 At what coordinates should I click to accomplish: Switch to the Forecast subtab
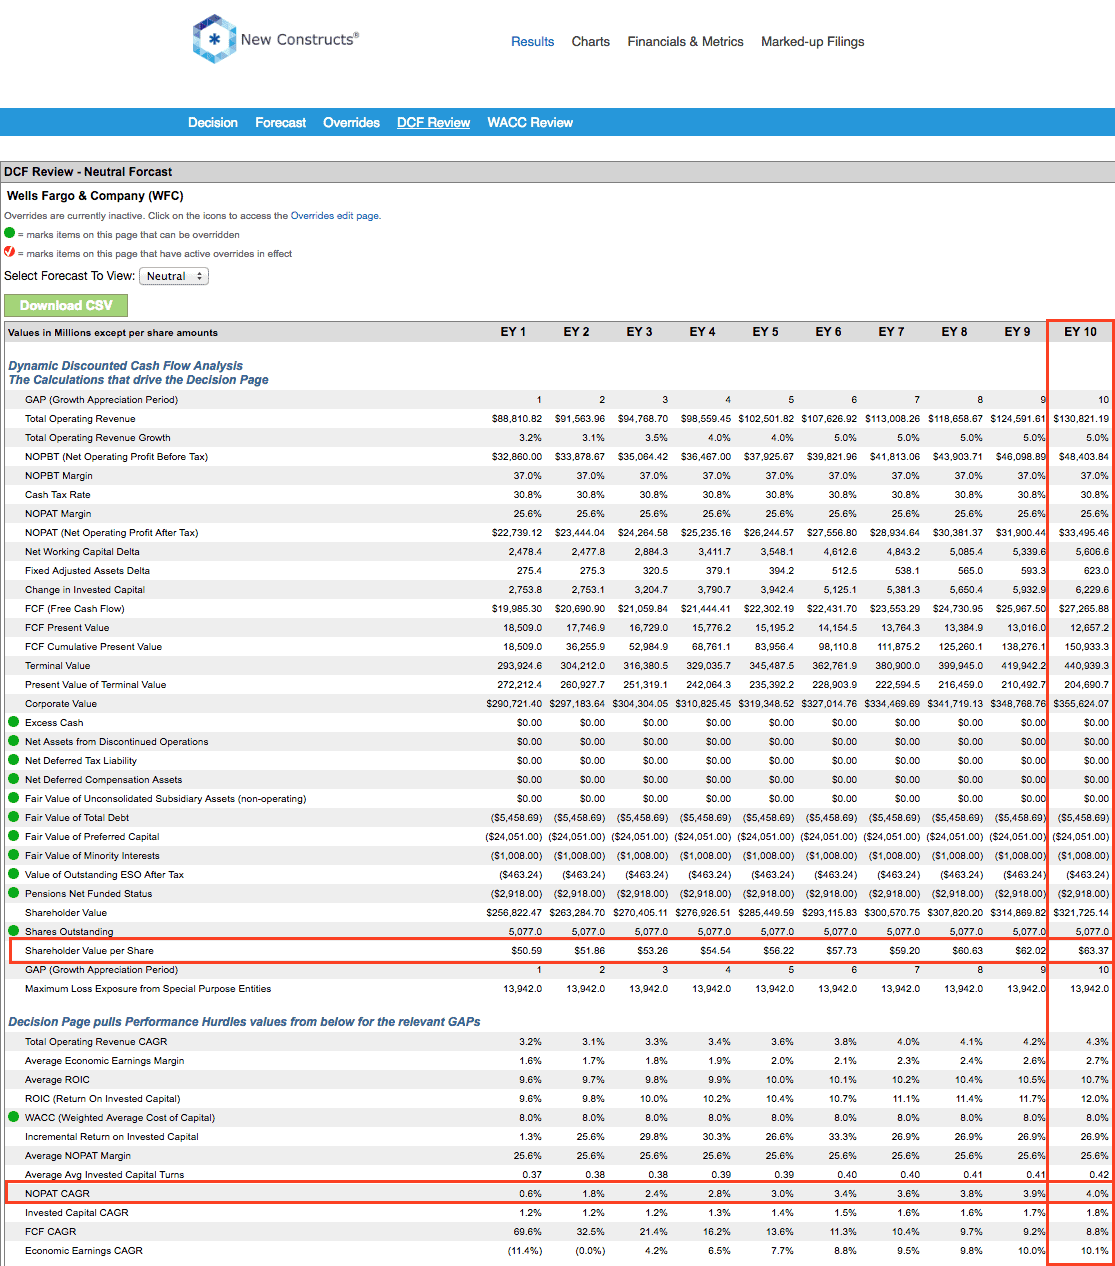(281, 122)
